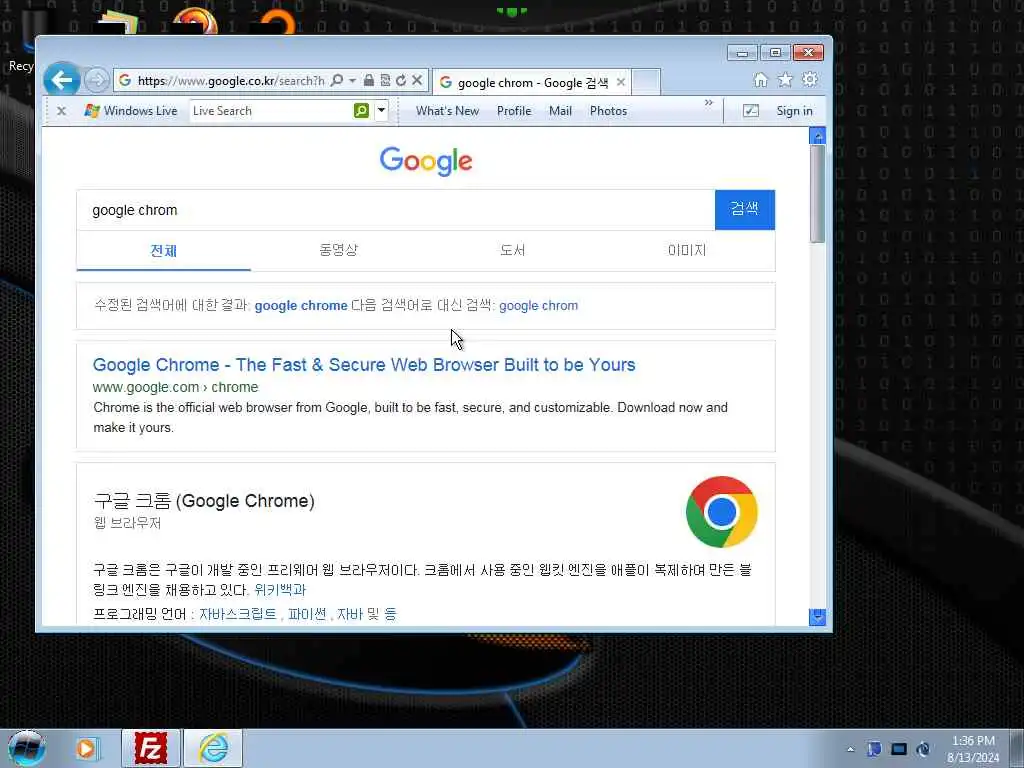Viewport: 1024px width, 768px height.
Task: Open the 파이썬 link
Action: click(x=307, y=614)
